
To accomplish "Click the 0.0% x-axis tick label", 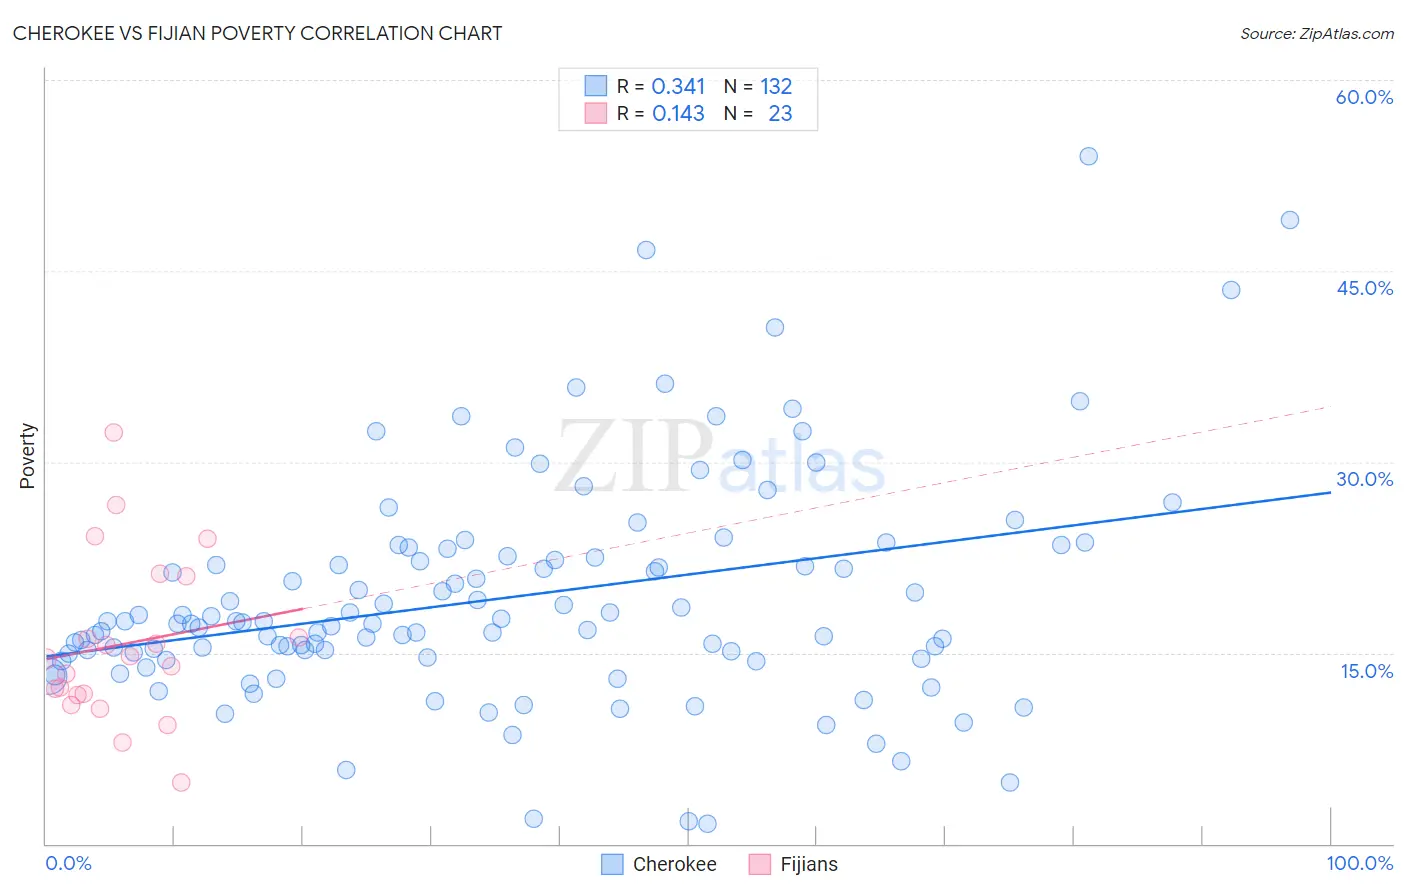I will pyautogui.click(x=68, y=863).
